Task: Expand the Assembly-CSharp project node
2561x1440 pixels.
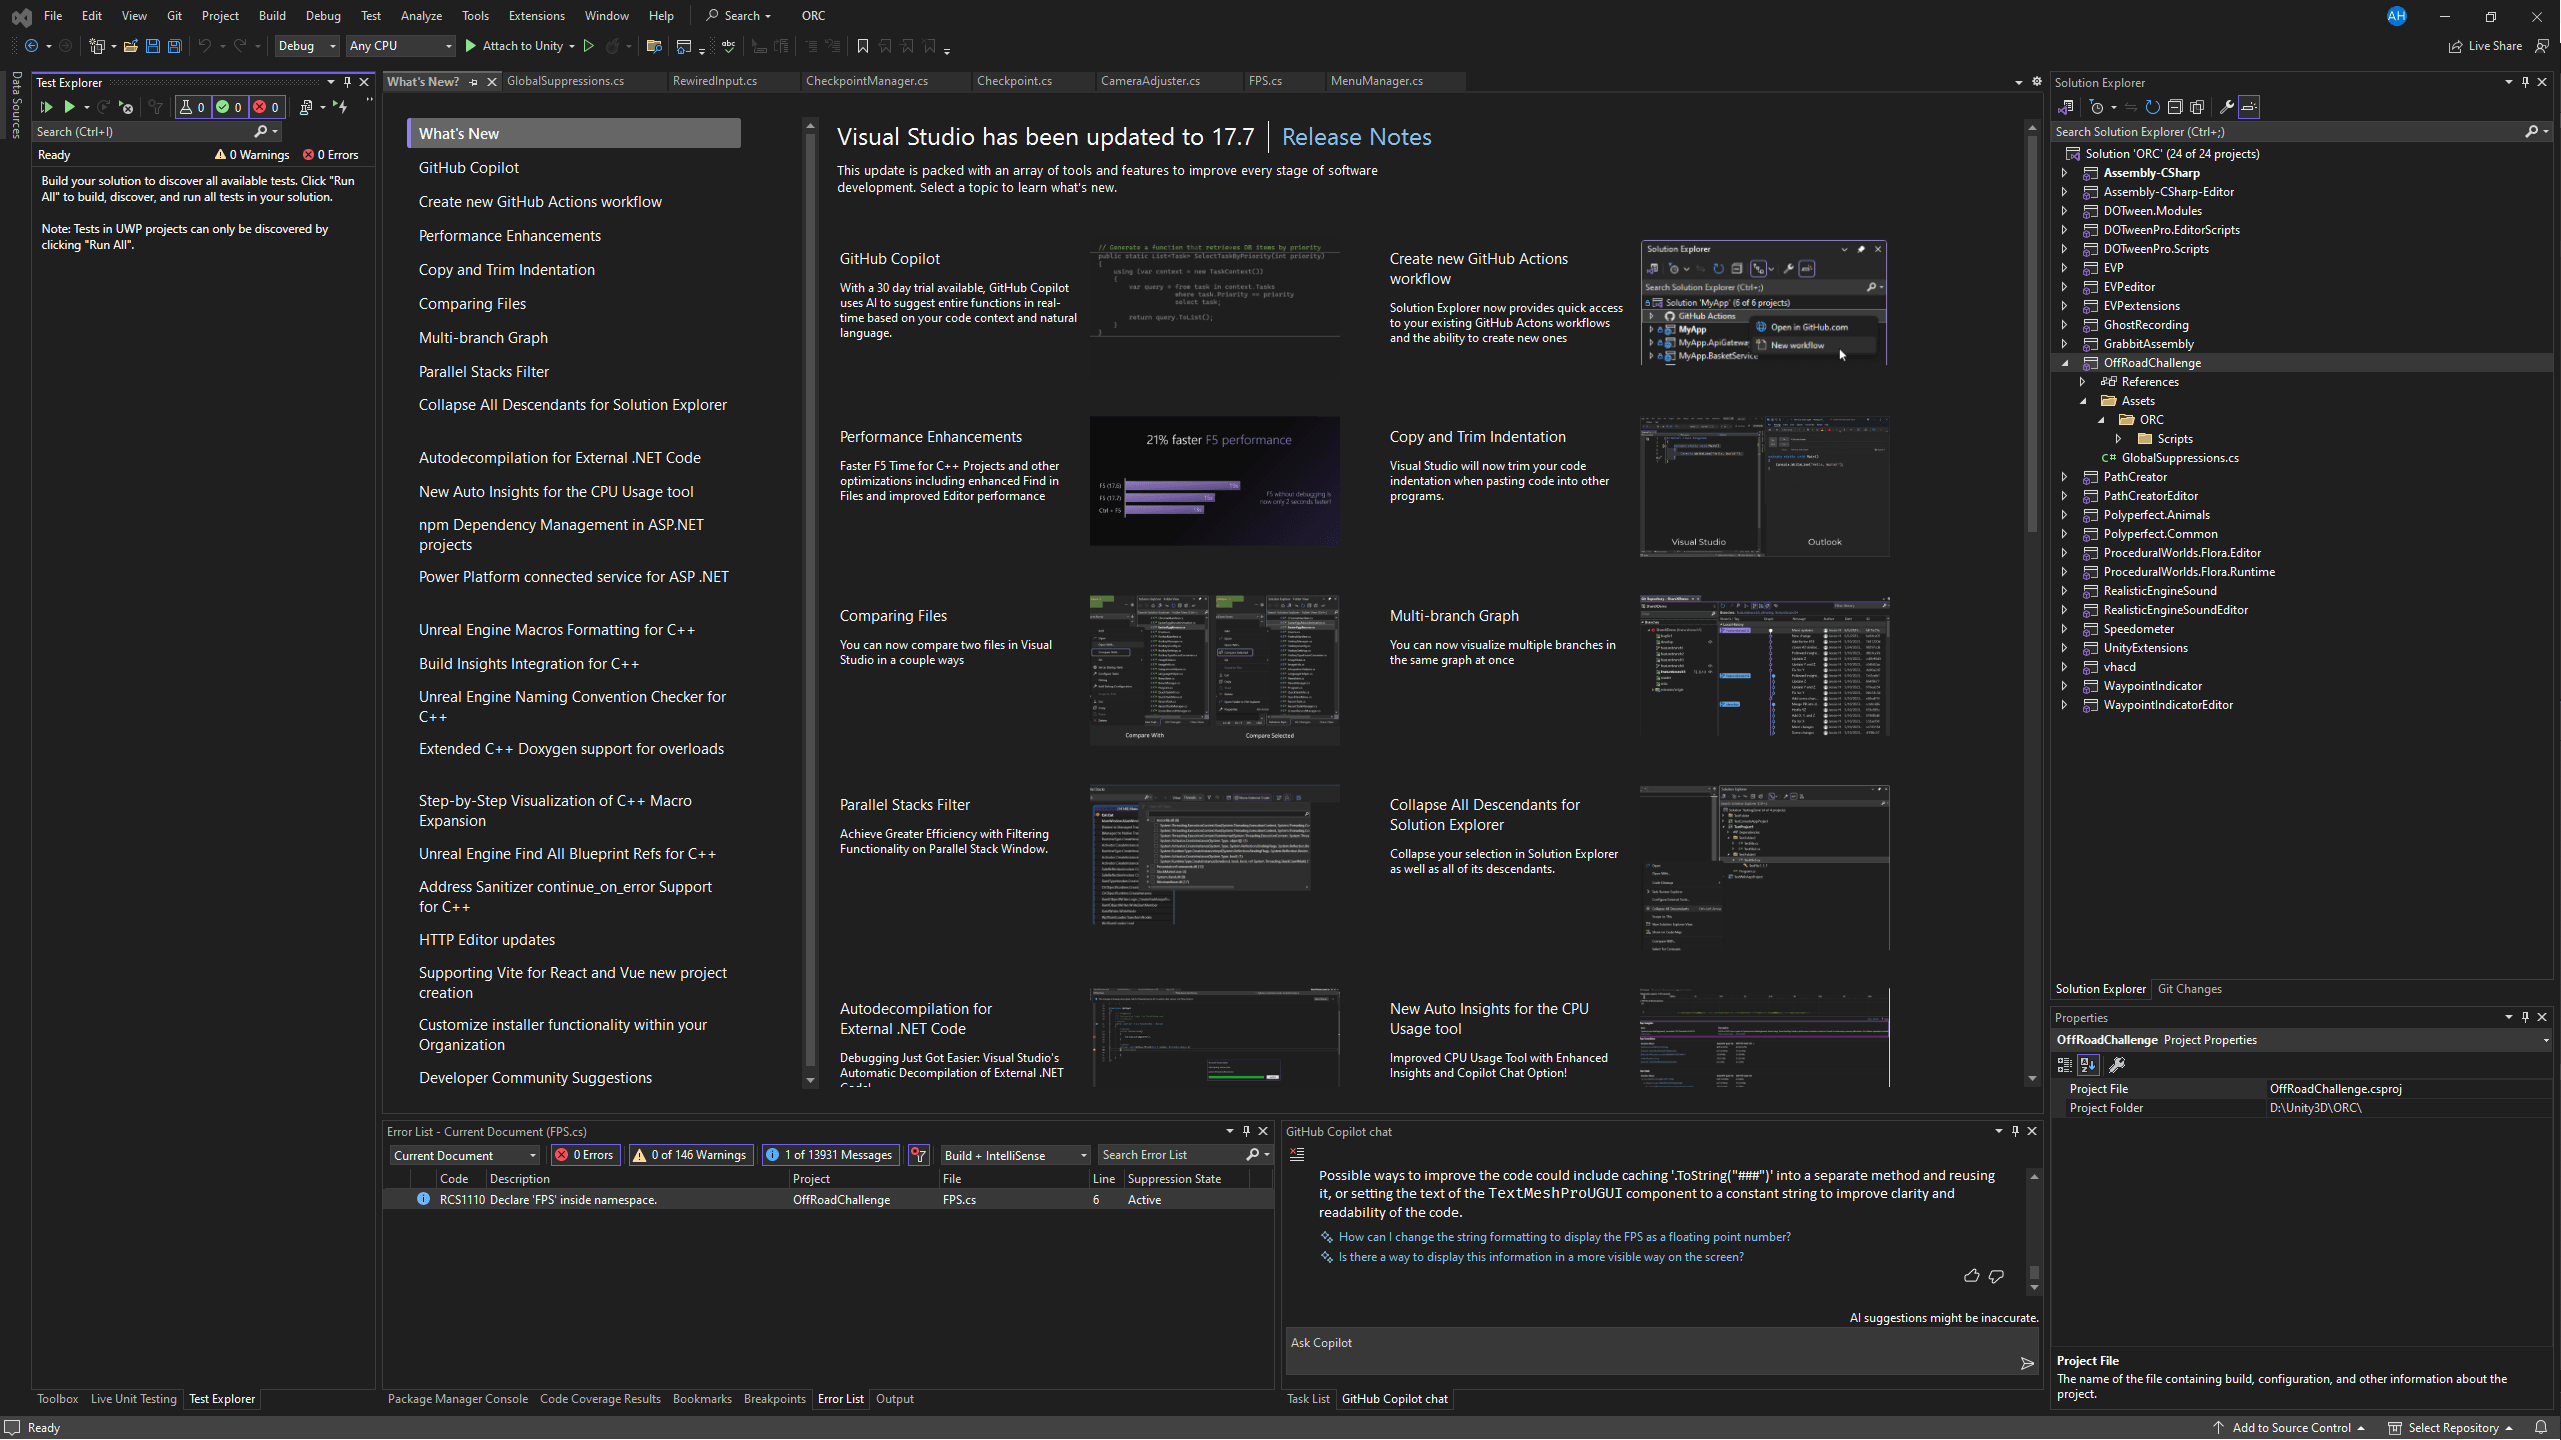Action: (2064, 173)
